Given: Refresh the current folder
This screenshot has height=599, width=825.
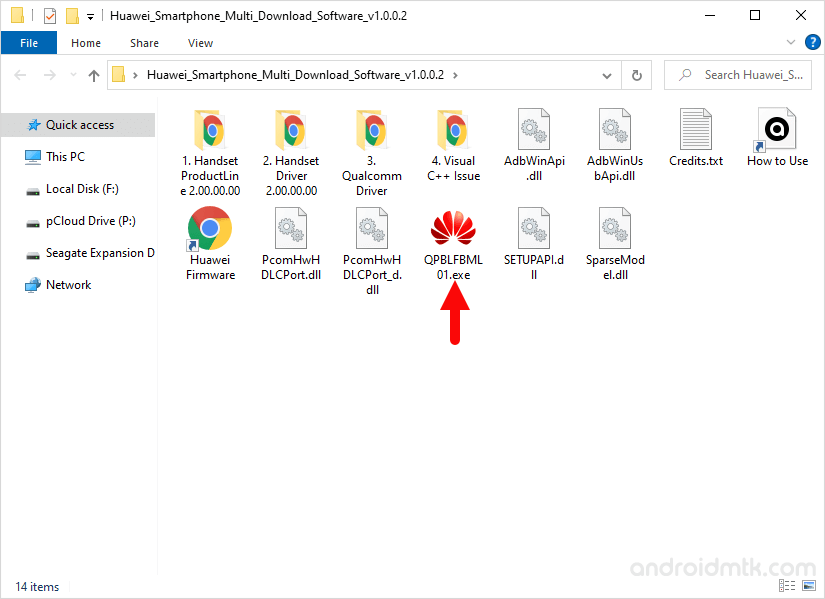Looking at the screenshot, I should (637, 75).
